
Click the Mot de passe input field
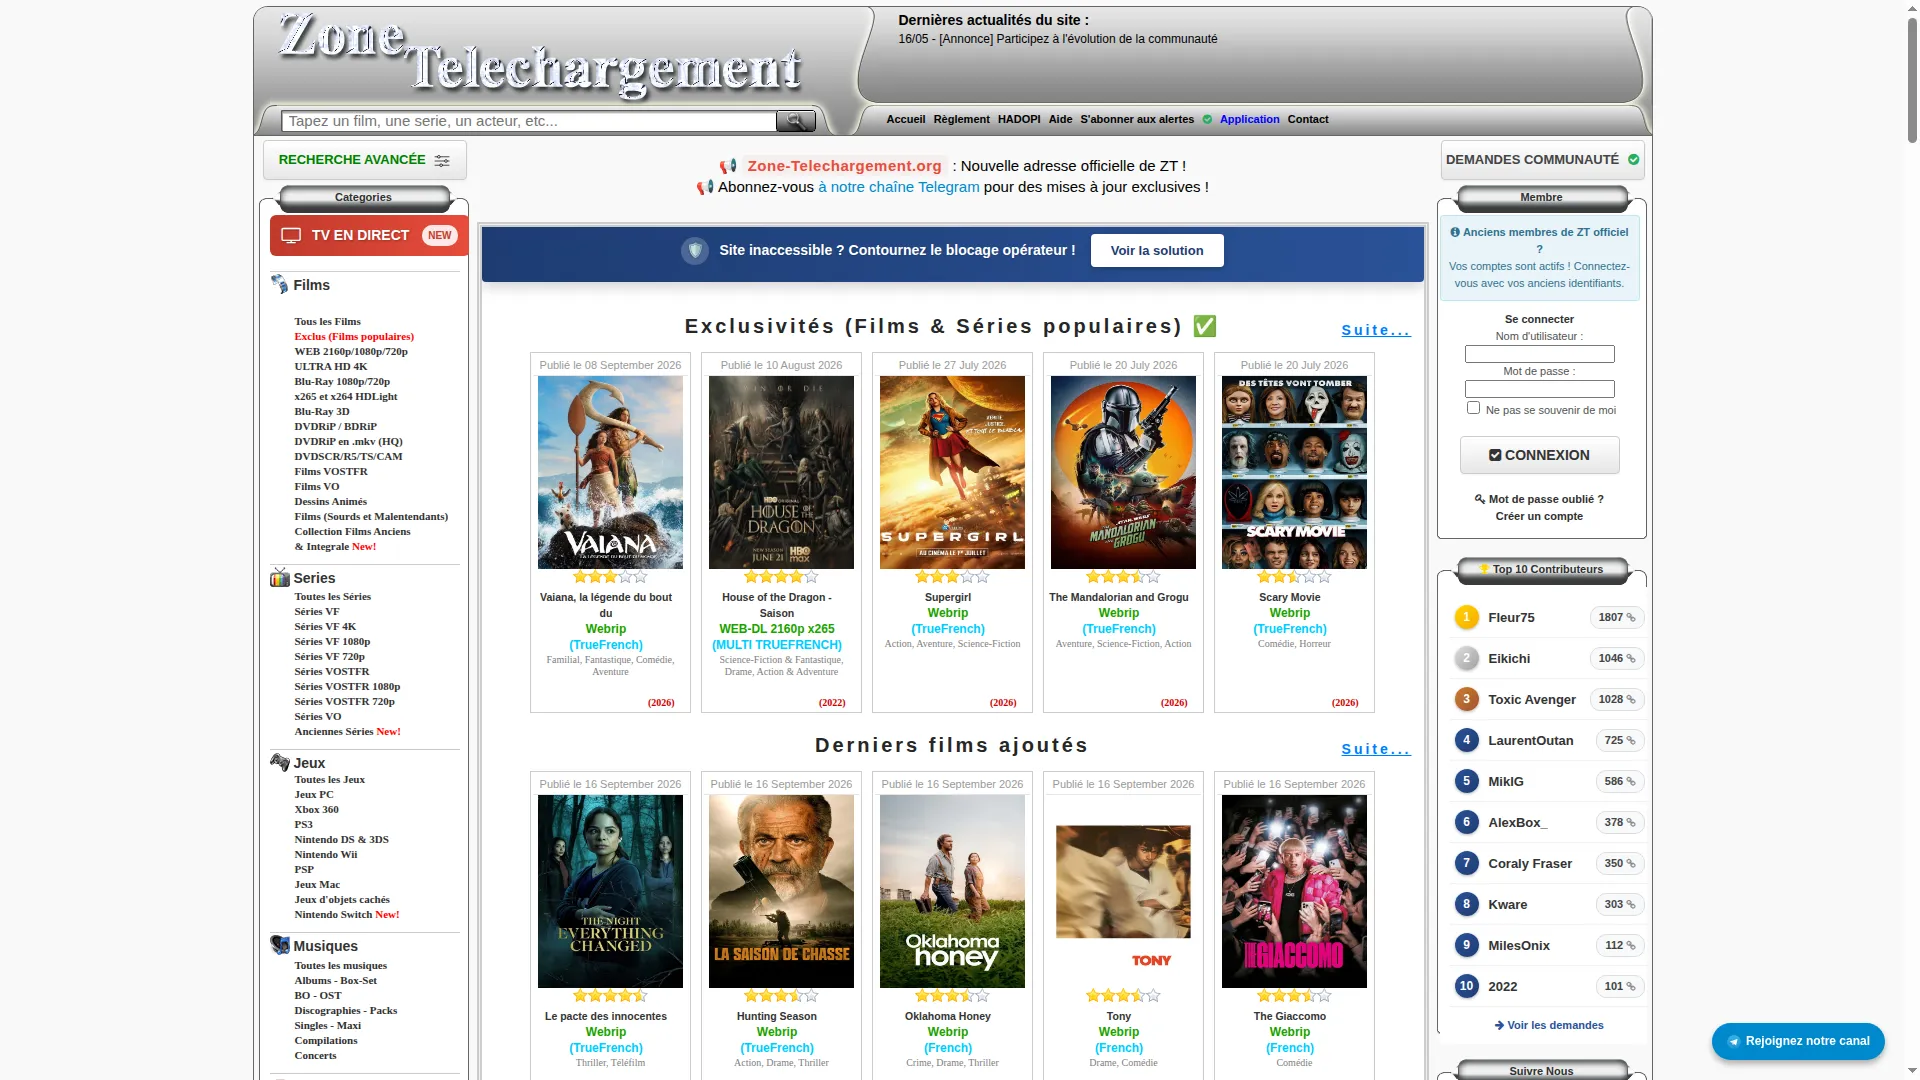coord(1539,389)
